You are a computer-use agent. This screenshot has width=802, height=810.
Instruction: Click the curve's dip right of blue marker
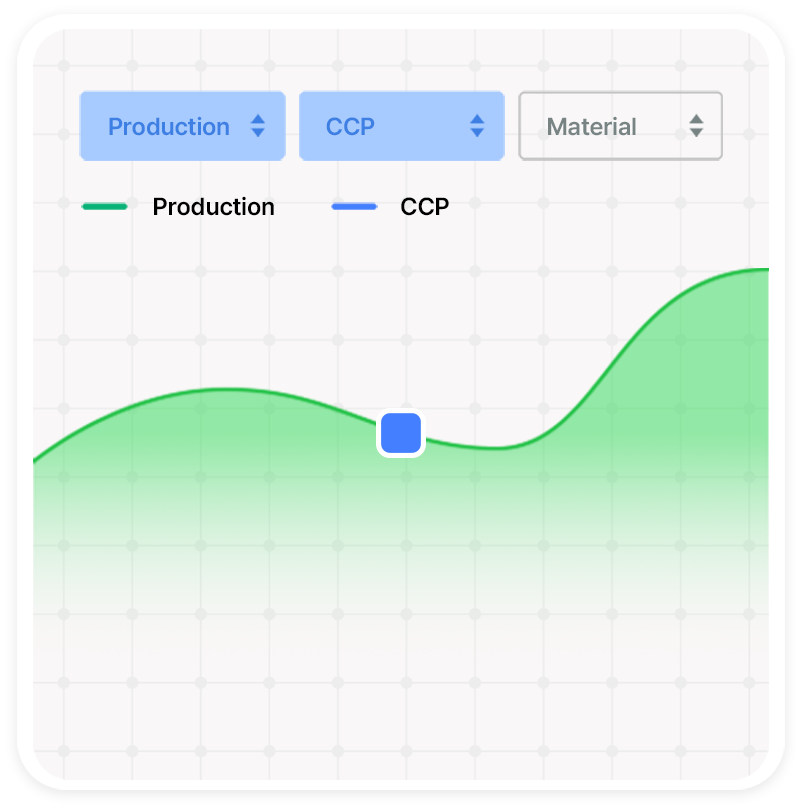tap(500, 447)
